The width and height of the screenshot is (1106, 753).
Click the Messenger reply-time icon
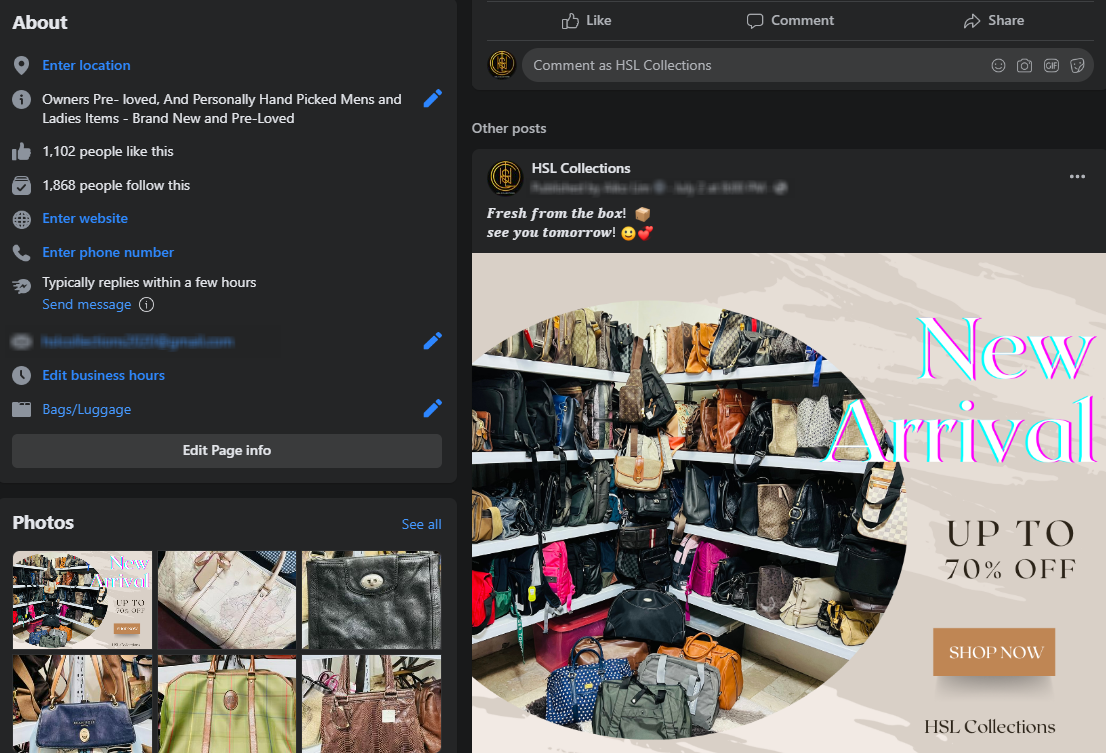pos(21,286)
